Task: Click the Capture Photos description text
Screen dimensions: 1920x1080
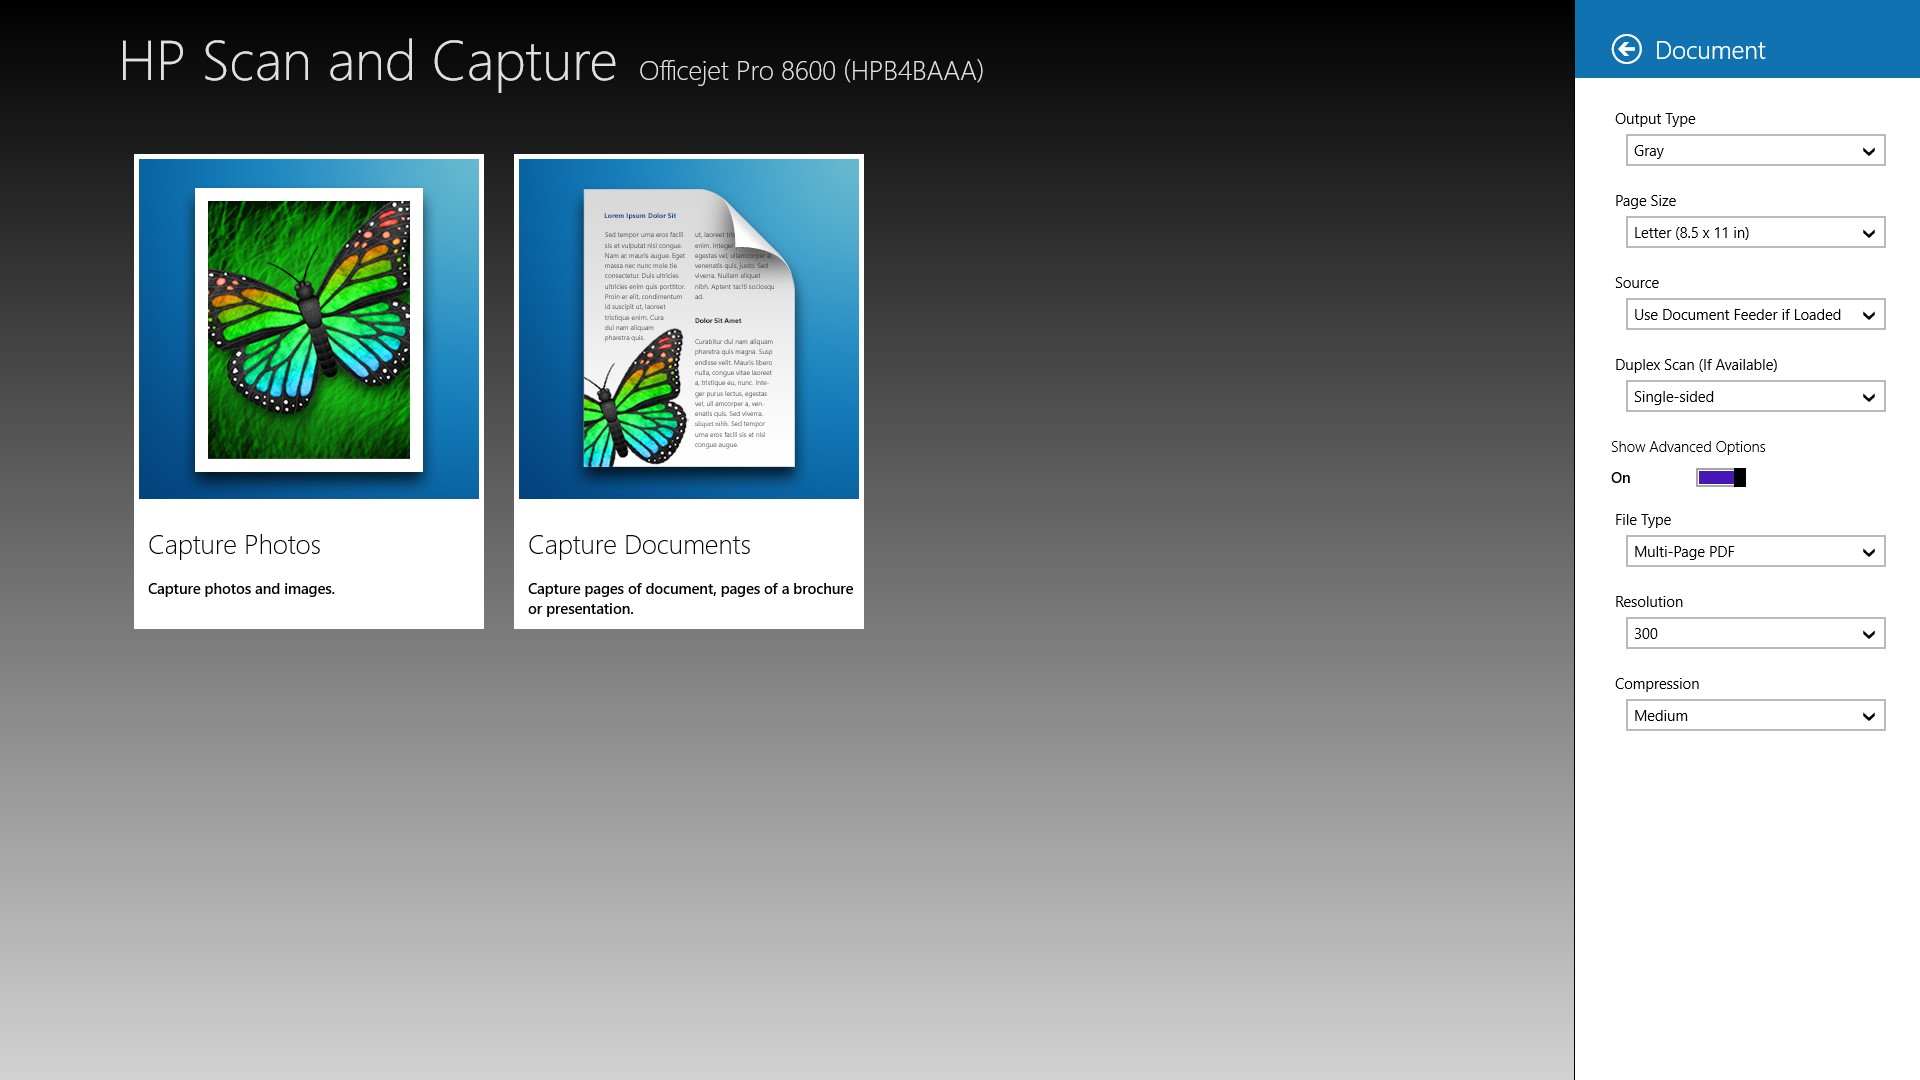Action: (241, 589)
